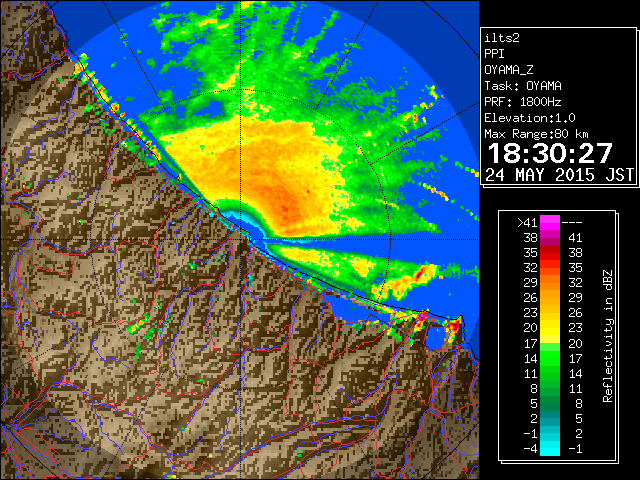Click the OYAMA_Z product name
640x480 pixels.
click(509, 70)
